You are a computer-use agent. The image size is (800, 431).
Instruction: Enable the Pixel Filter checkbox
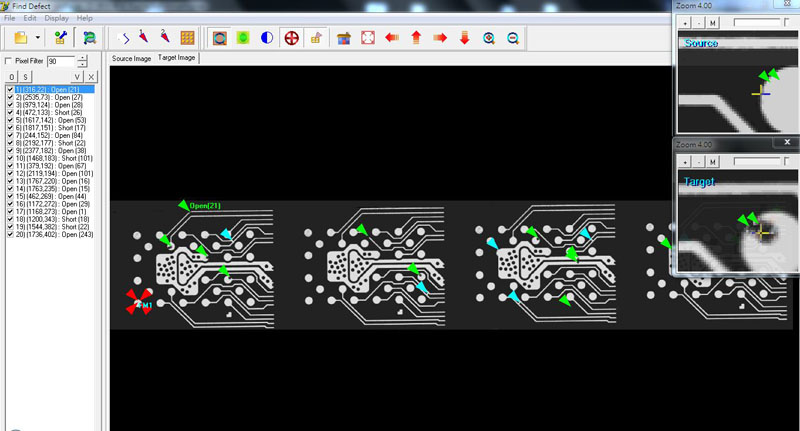pos(9,61)
